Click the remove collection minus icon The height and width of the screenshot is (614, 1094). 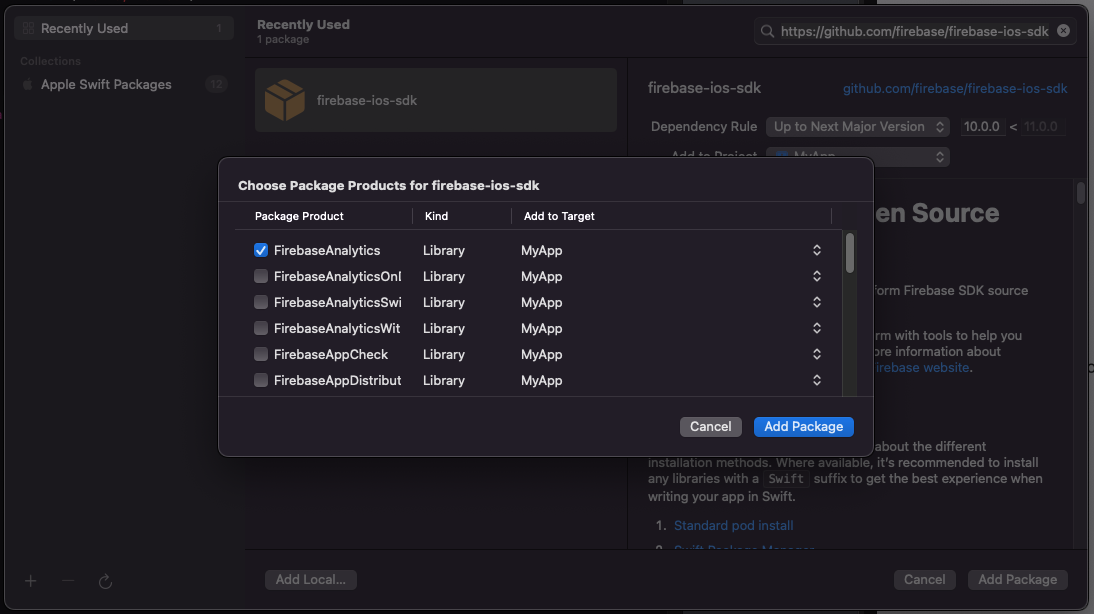tap(68, 581)
